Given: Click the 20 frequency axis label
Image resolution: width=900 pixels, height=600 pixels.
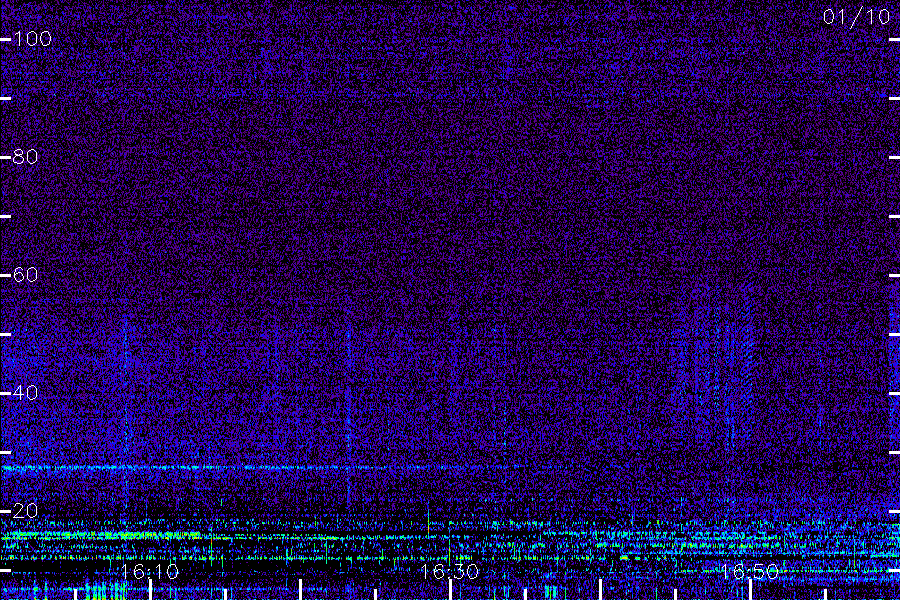Looking at the screenshot, I should 25,510.
